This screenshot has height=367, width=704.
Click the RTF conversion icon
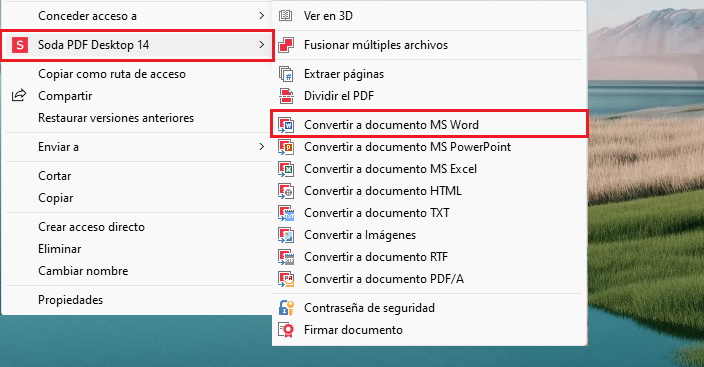pos(286,257)
